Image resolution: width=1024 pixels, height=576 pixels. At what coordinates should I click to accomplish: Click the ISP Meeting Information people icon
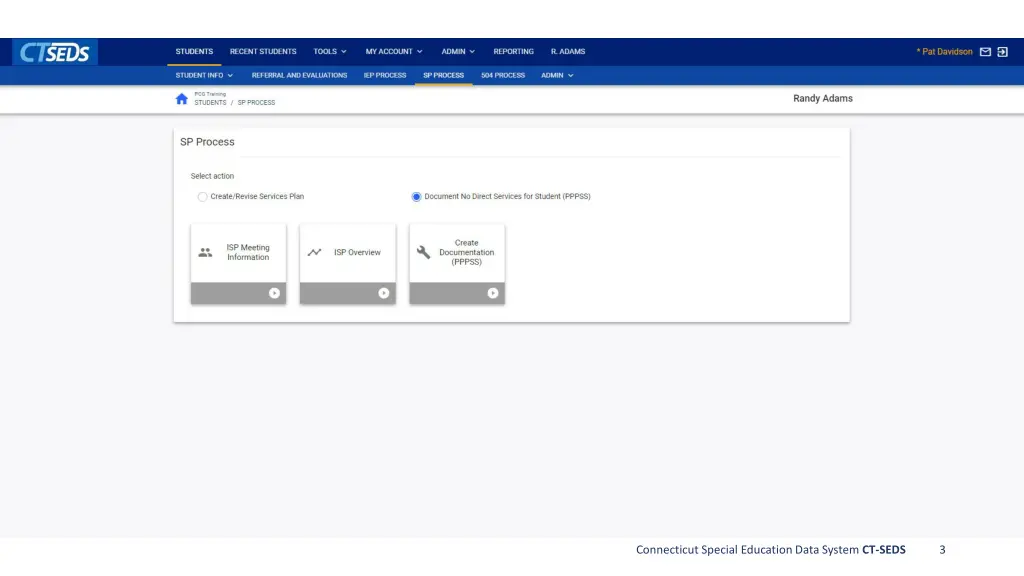tap(205, 253)
